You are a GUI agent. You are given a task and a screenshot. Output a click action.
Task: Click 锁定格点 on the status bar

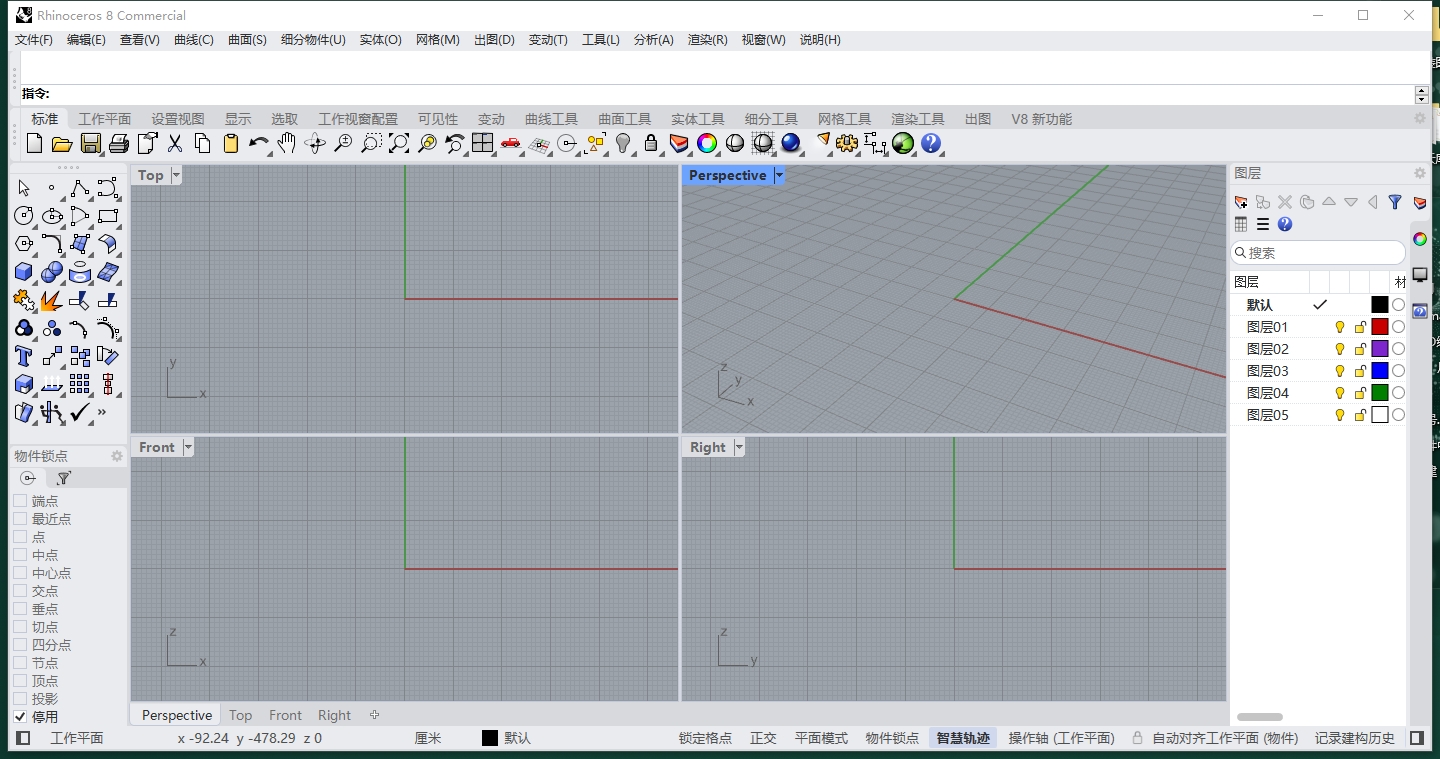click(705, 737)
